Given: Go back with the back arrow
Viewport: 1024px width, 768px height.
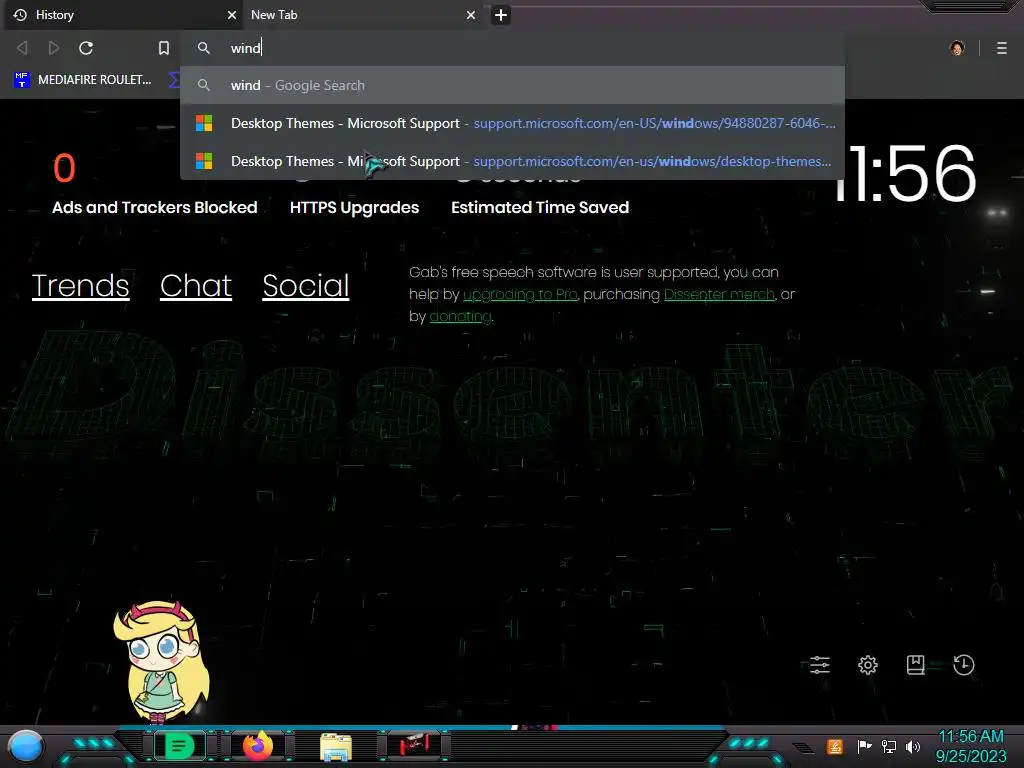Looking at the screenshot, I should click(22, 48).
